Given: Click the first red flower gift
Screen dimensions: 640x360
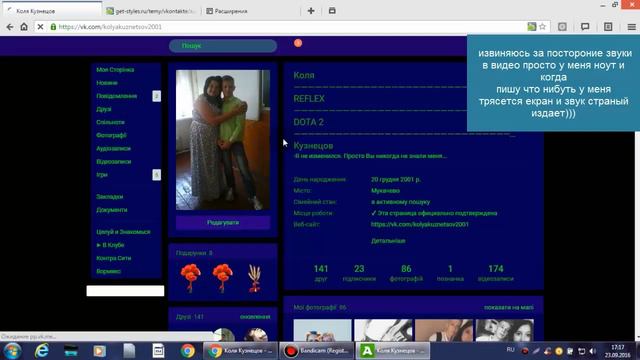Looking at the screenshot, I should [190, 278].
